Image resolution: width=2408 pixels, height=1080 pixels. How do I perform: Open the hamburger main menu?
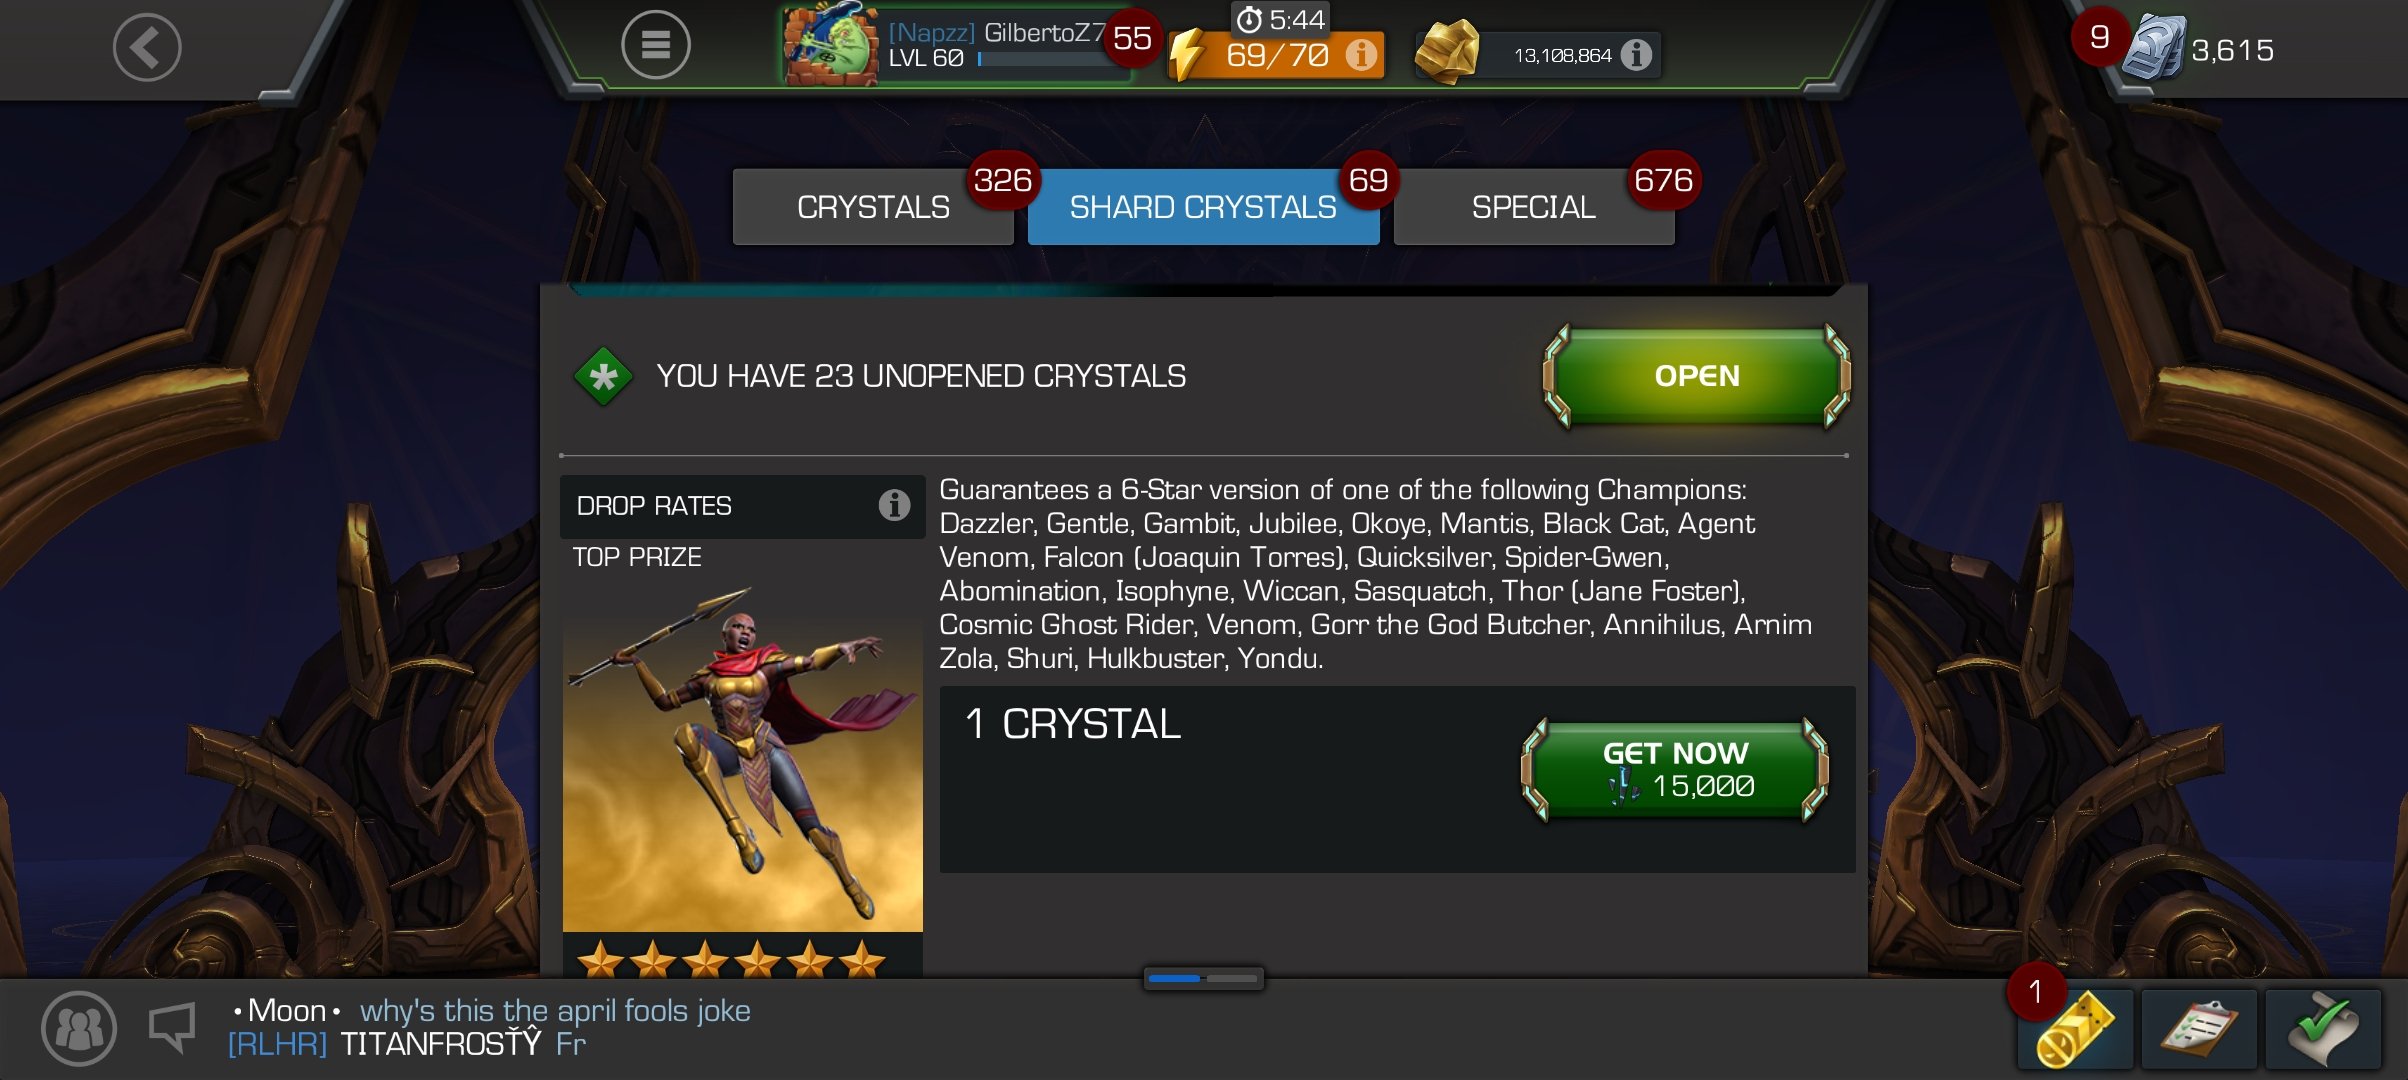pos(655,45)
